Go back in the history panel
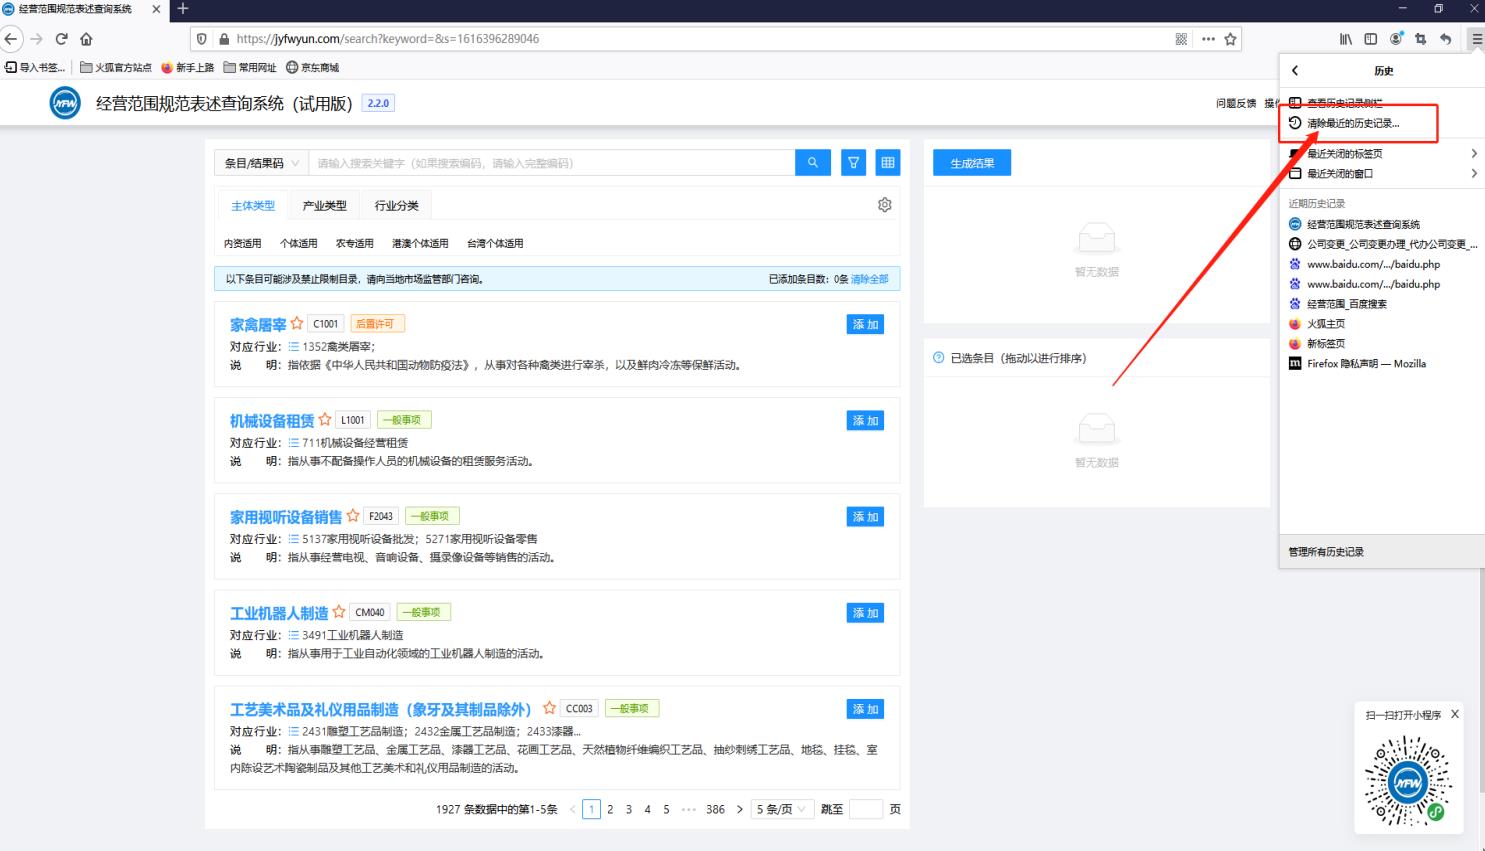The height and width of the screenshot is (851, 1485). (1295, 71)
